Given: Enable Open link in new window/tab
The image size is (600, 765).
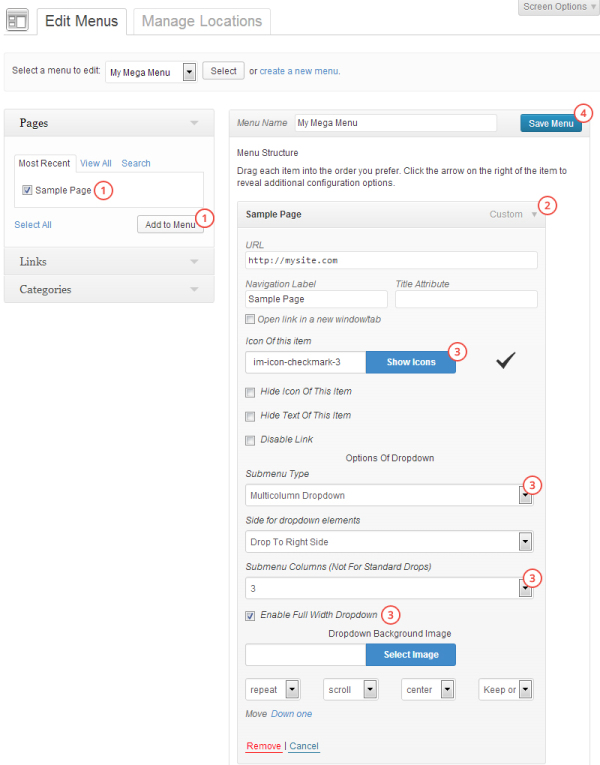Looking at the screenshot, I should (250, 319).
